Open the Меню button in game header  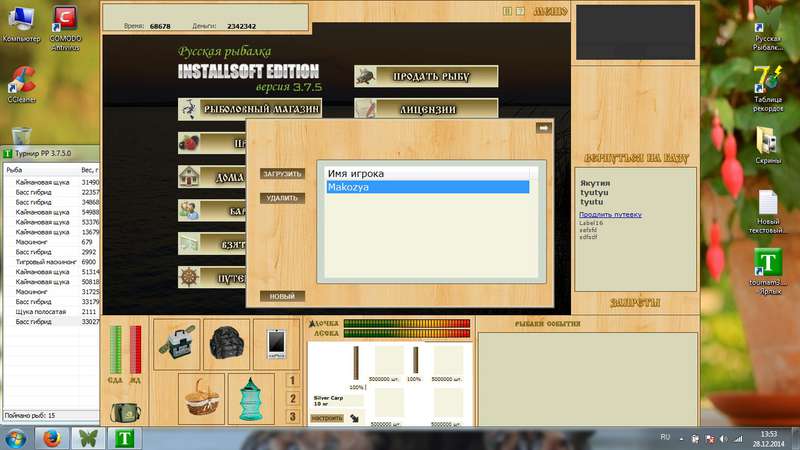coord(550,11)
